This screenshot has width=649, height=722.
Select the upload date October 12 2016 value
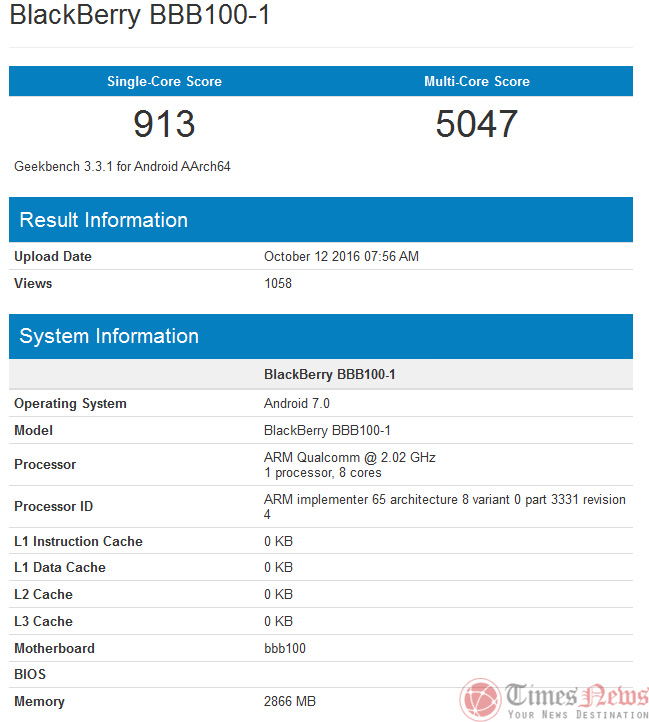click(341, 257)
